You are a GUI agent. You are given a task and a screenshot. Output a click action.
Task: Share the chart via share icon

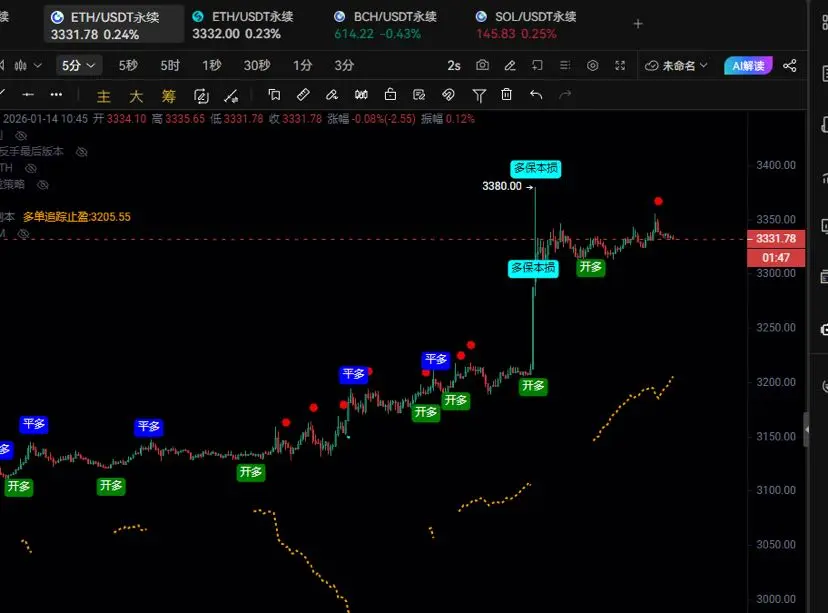[789, 65]
